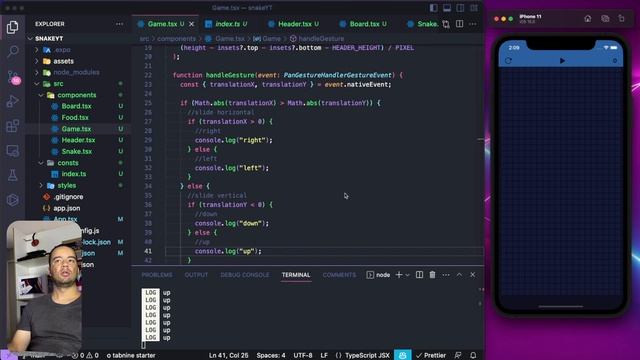Viewport: 640px width, 360px height.
Task: Open the Tabnine hexagon view in activity bar
Action: [x=12, y=200]
